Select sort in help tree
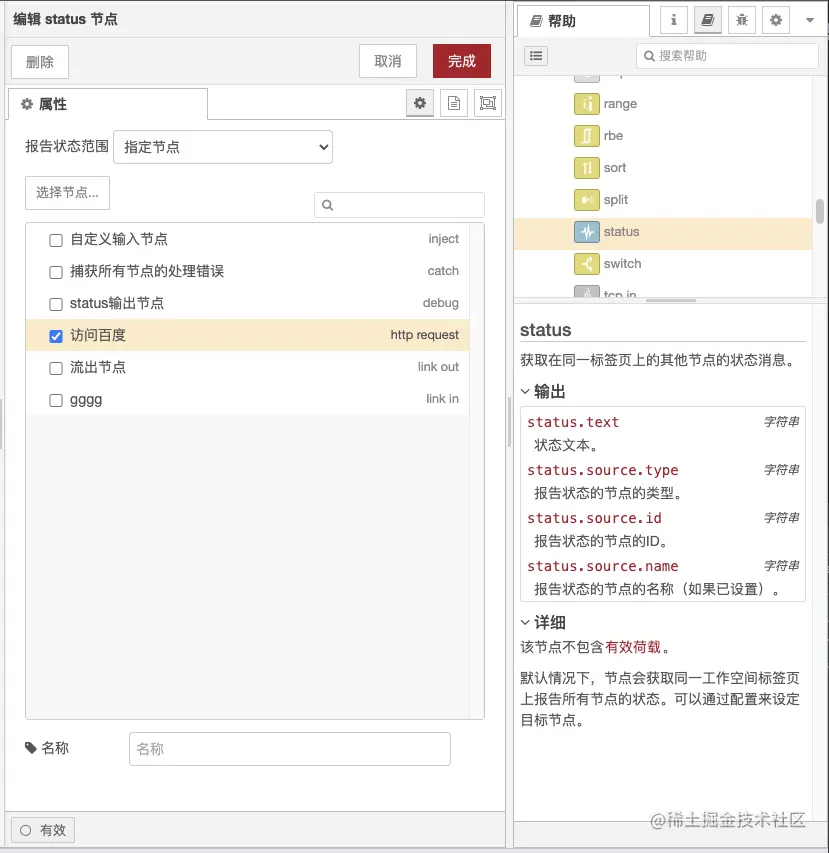 pyautogui.click(x=615, y=168)
